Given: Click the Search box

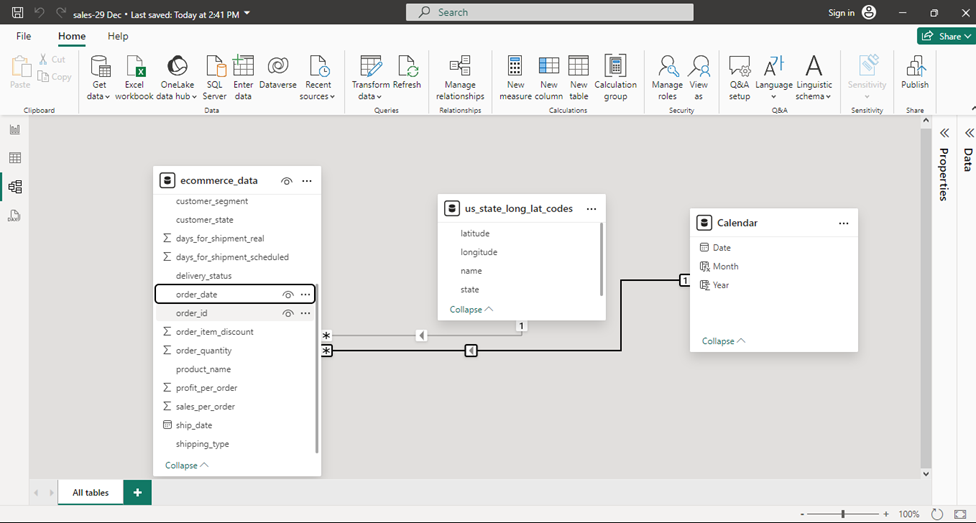Looking at the screenshot, I should click(x=550, y=12).
